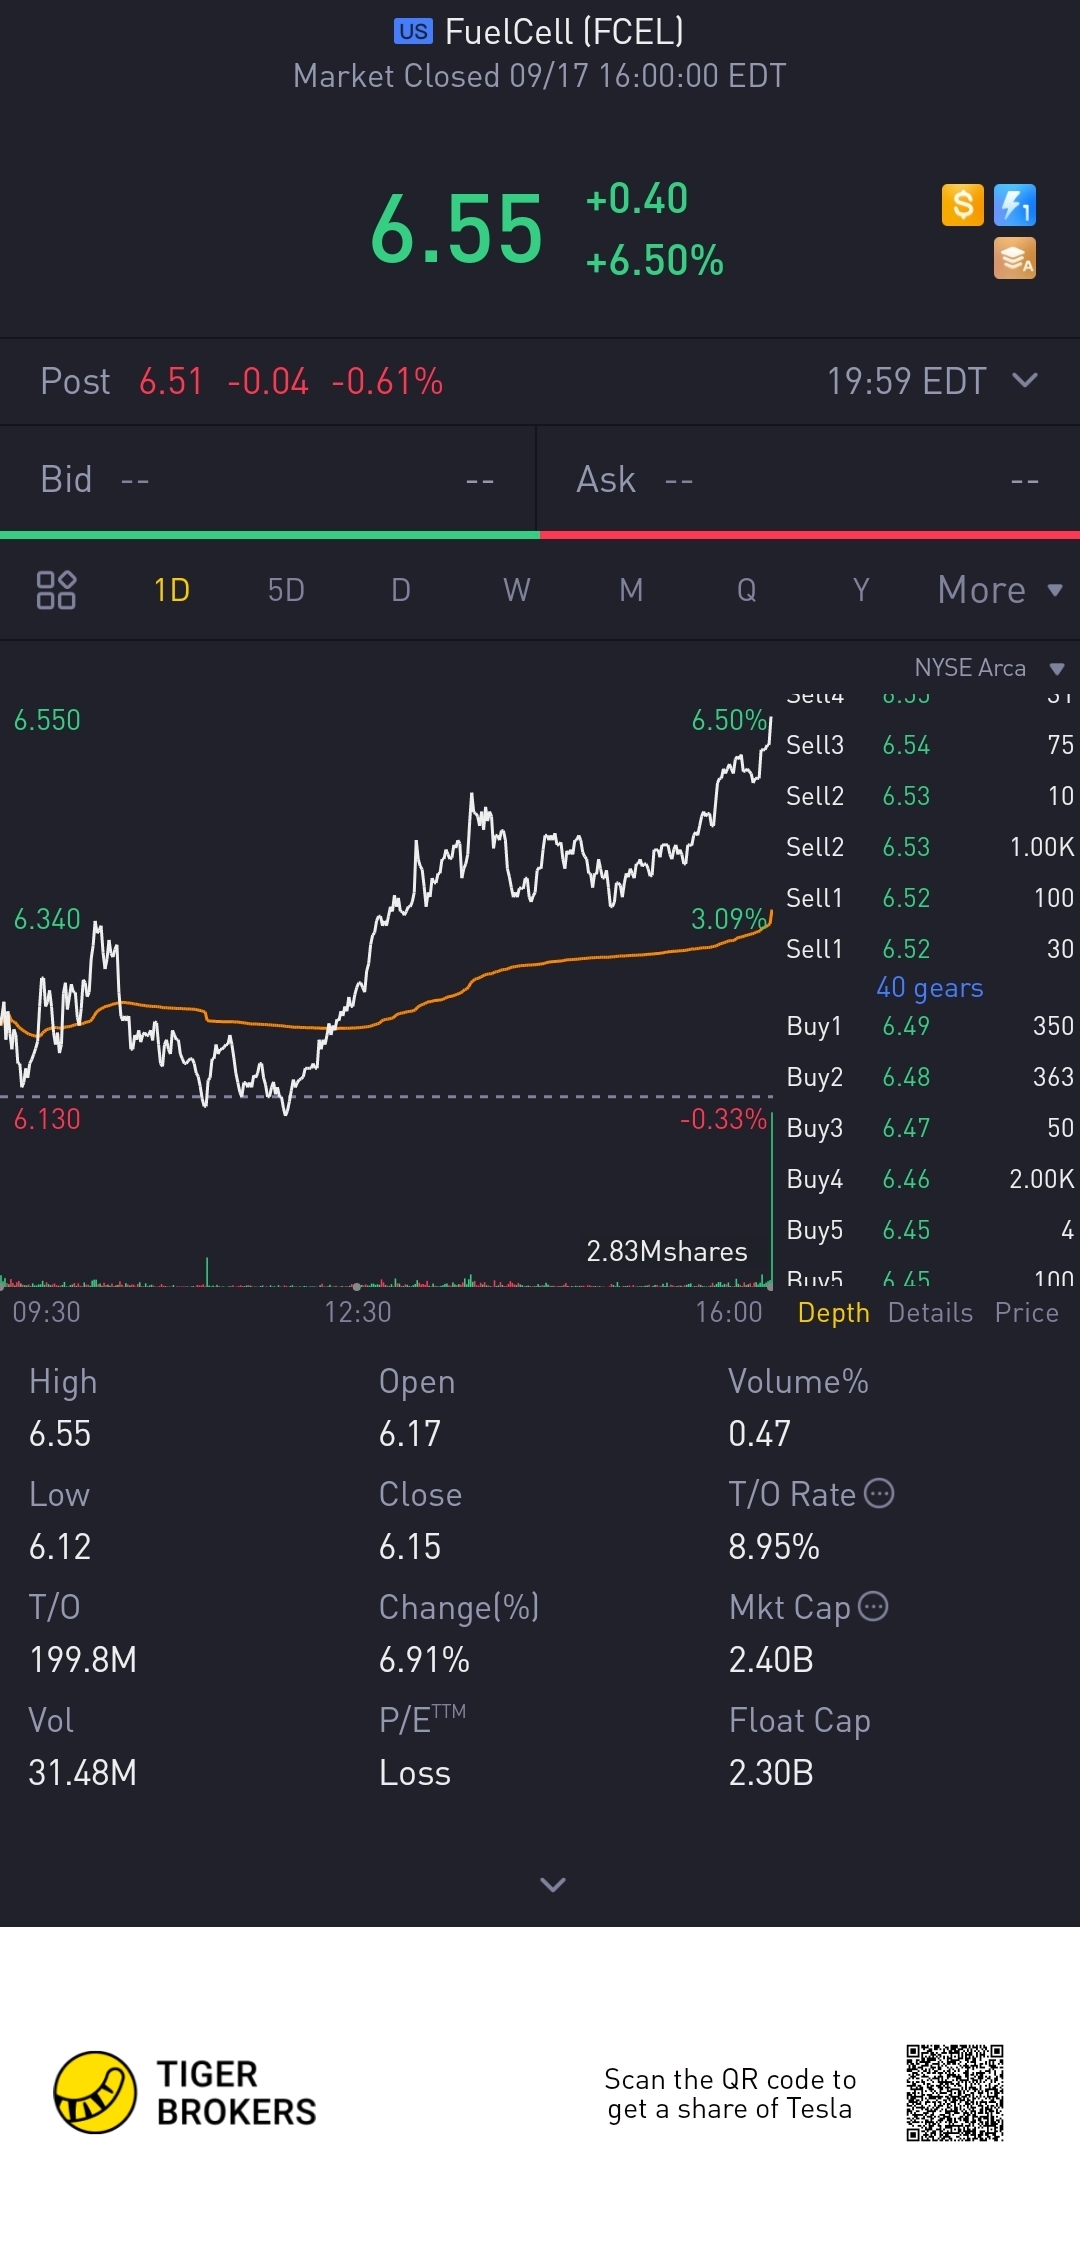
Task: Switch to the 5D chart tab
Action: pyautogui.click(x=286, y=590)
